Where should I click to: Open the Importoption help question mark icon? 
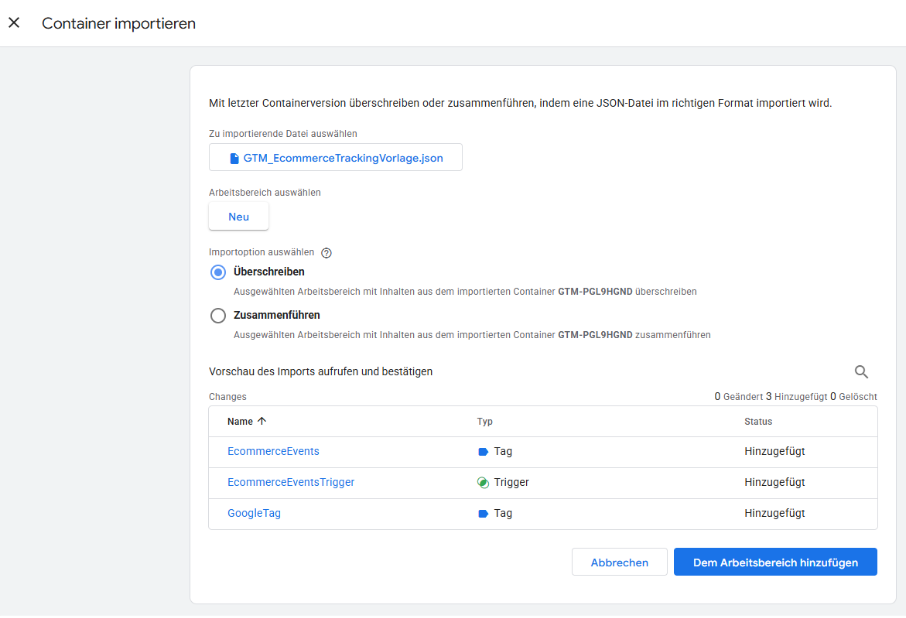(326, 253)
